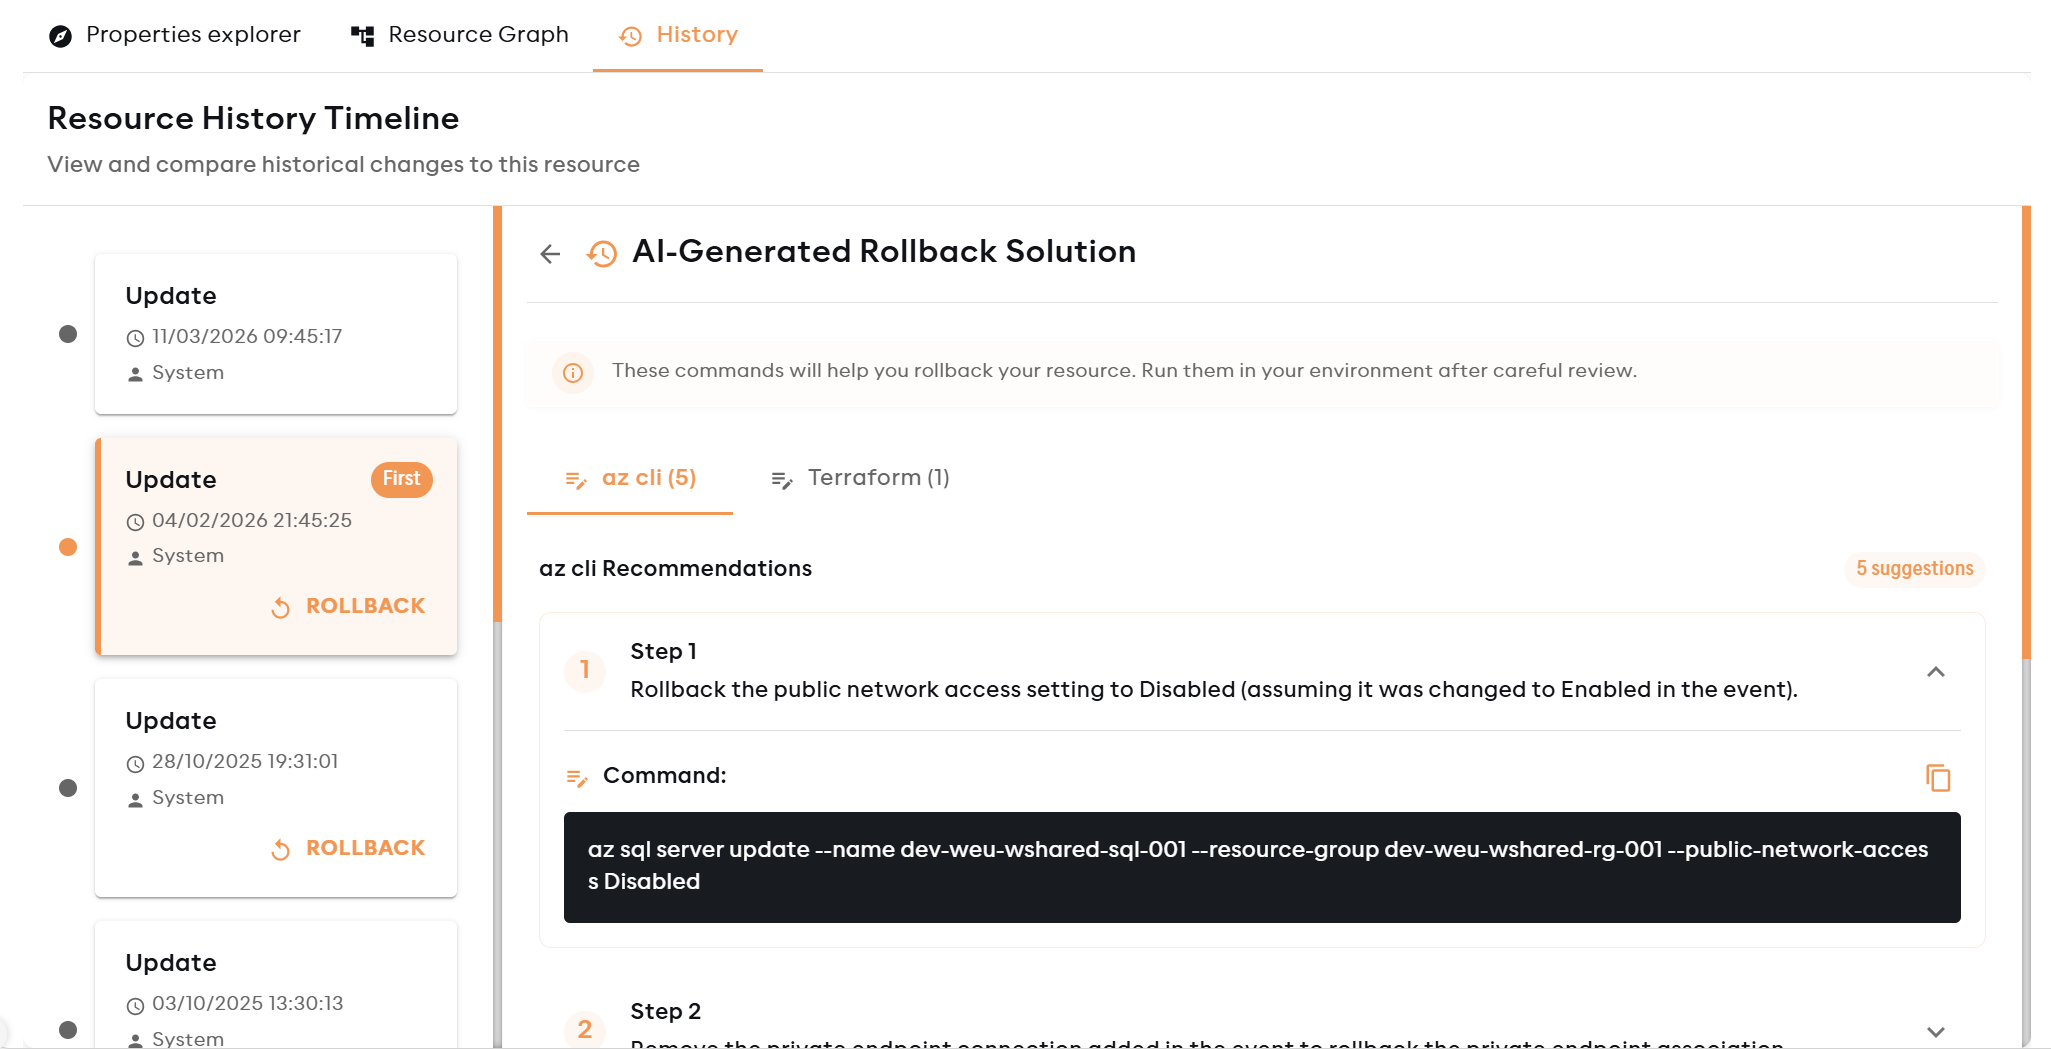This screenshot has width=2051, height=1049.
Task: Collapse the Step 1 recommendation
Action: pyautogui.click(x=1936, y=672)
